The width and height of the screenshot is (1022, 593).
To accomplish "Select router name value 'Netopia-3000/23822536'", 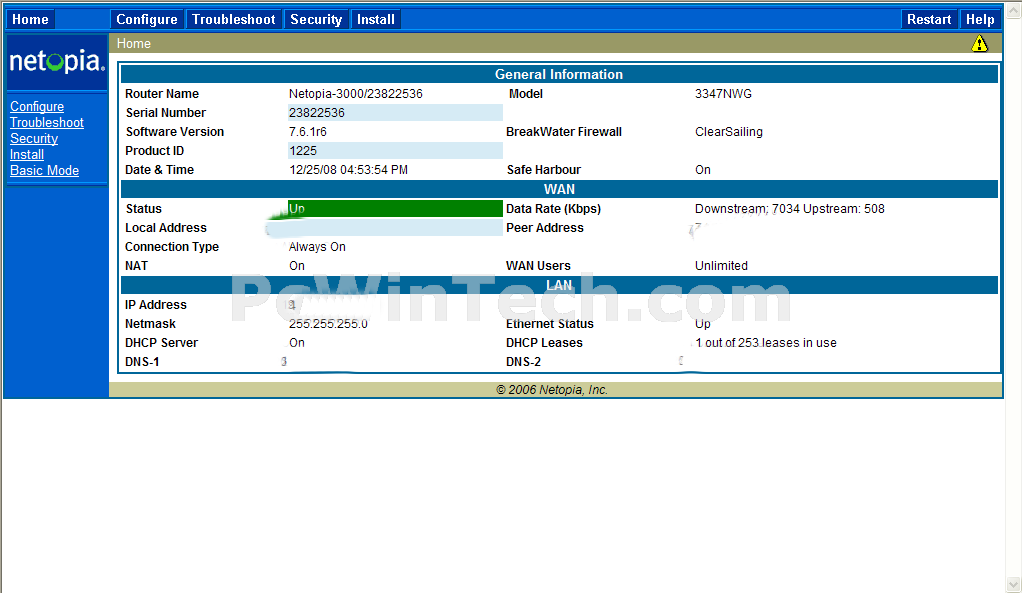I will tap(356, 94).
